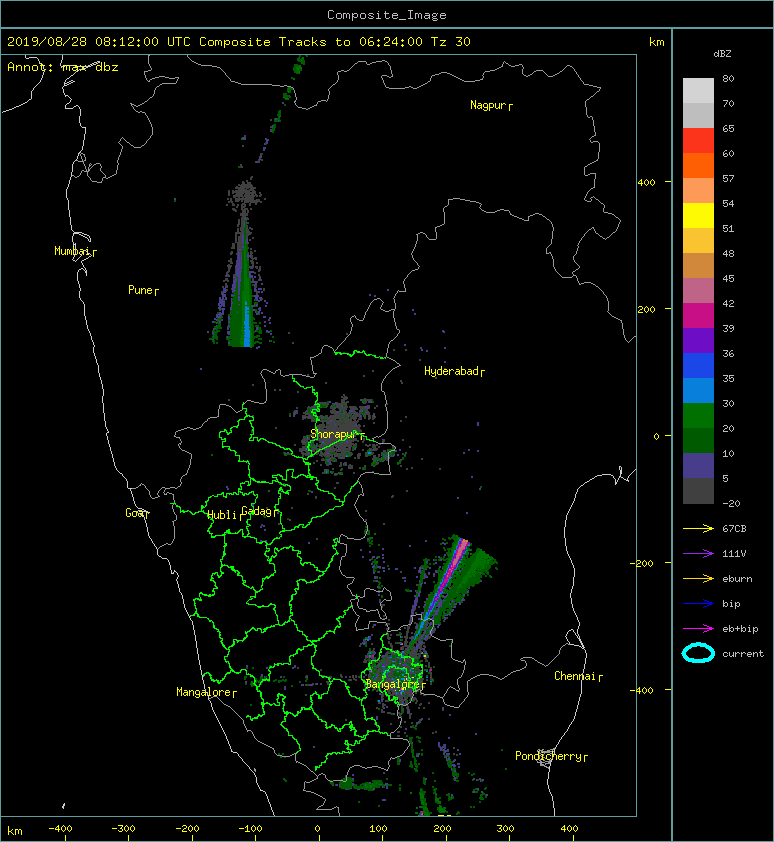This screenshot has width=774, height=842.
Task: Click the purple 111V arrow legend icon
Action: pos(698,553)
